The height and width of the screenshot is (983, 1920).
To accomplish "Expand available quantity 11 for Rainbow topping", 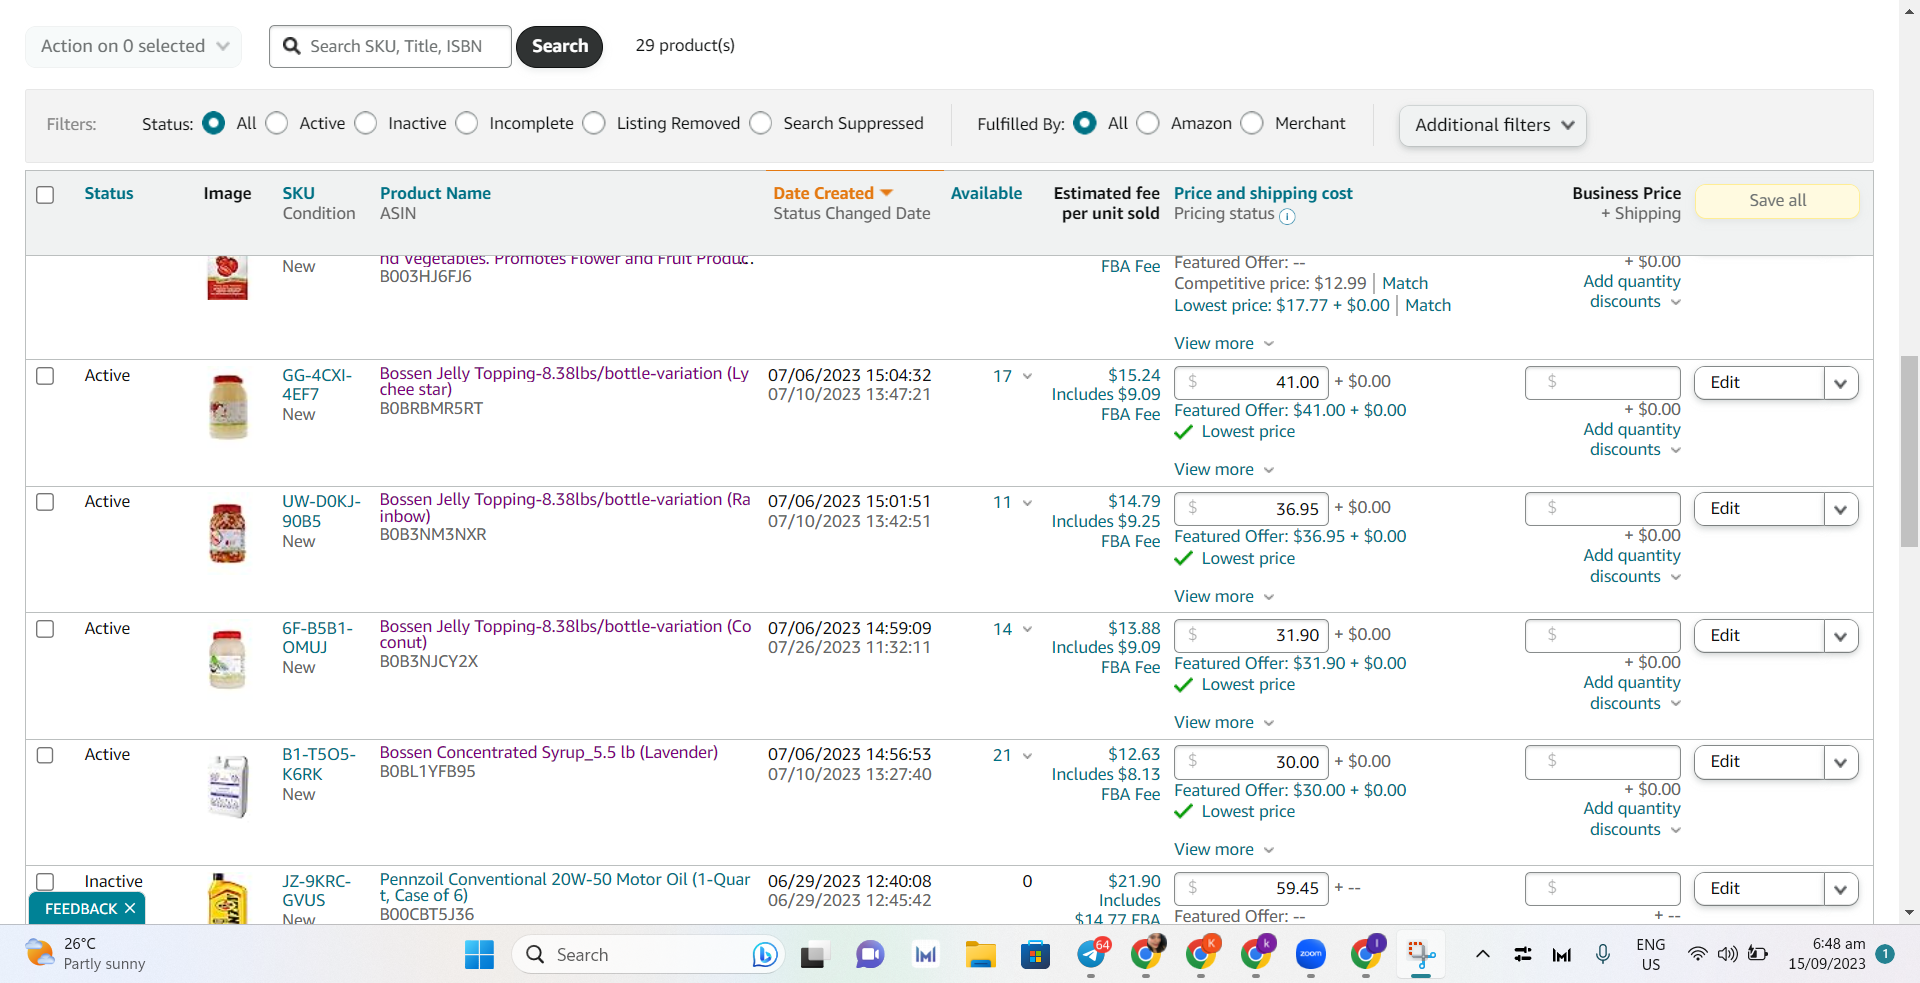I will pos(1027,503).
